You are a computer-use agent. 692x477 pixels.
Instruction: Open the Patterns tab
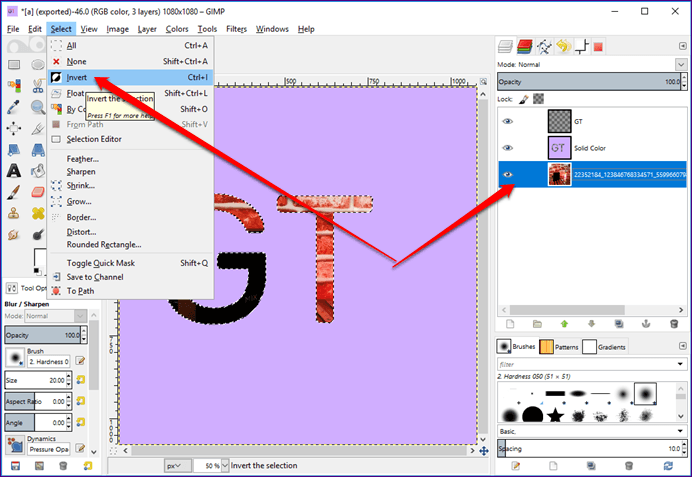(559, 347)
